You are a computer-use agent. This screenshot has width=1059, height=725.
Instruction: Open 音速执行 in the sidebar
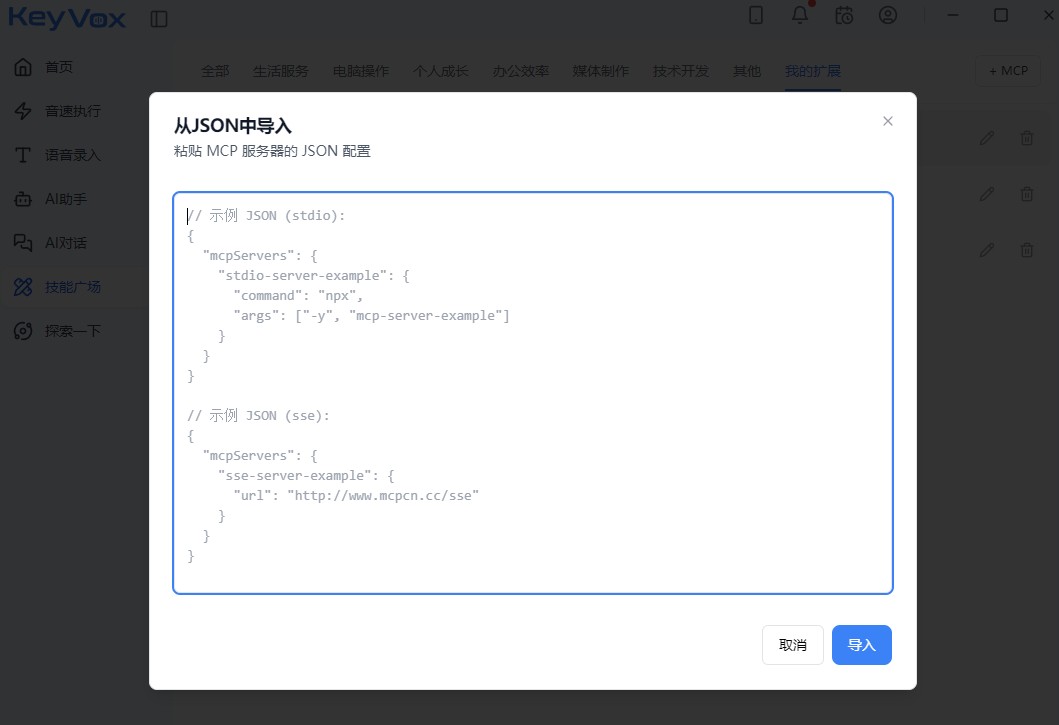[74, 111]
